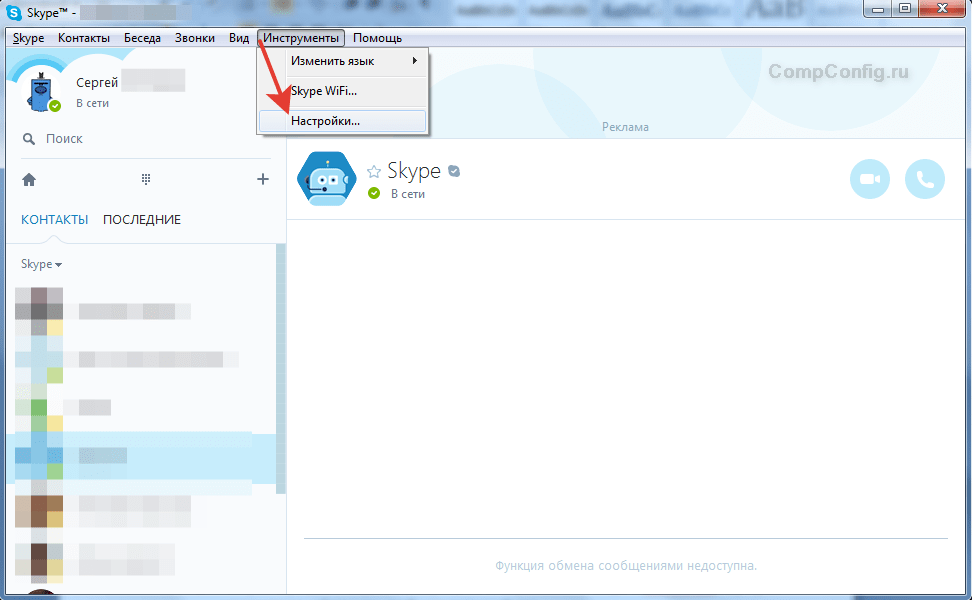Click the plus add contact icon
Image resolution: width=972 pixels, height=600 pixels.
[263, 179]
